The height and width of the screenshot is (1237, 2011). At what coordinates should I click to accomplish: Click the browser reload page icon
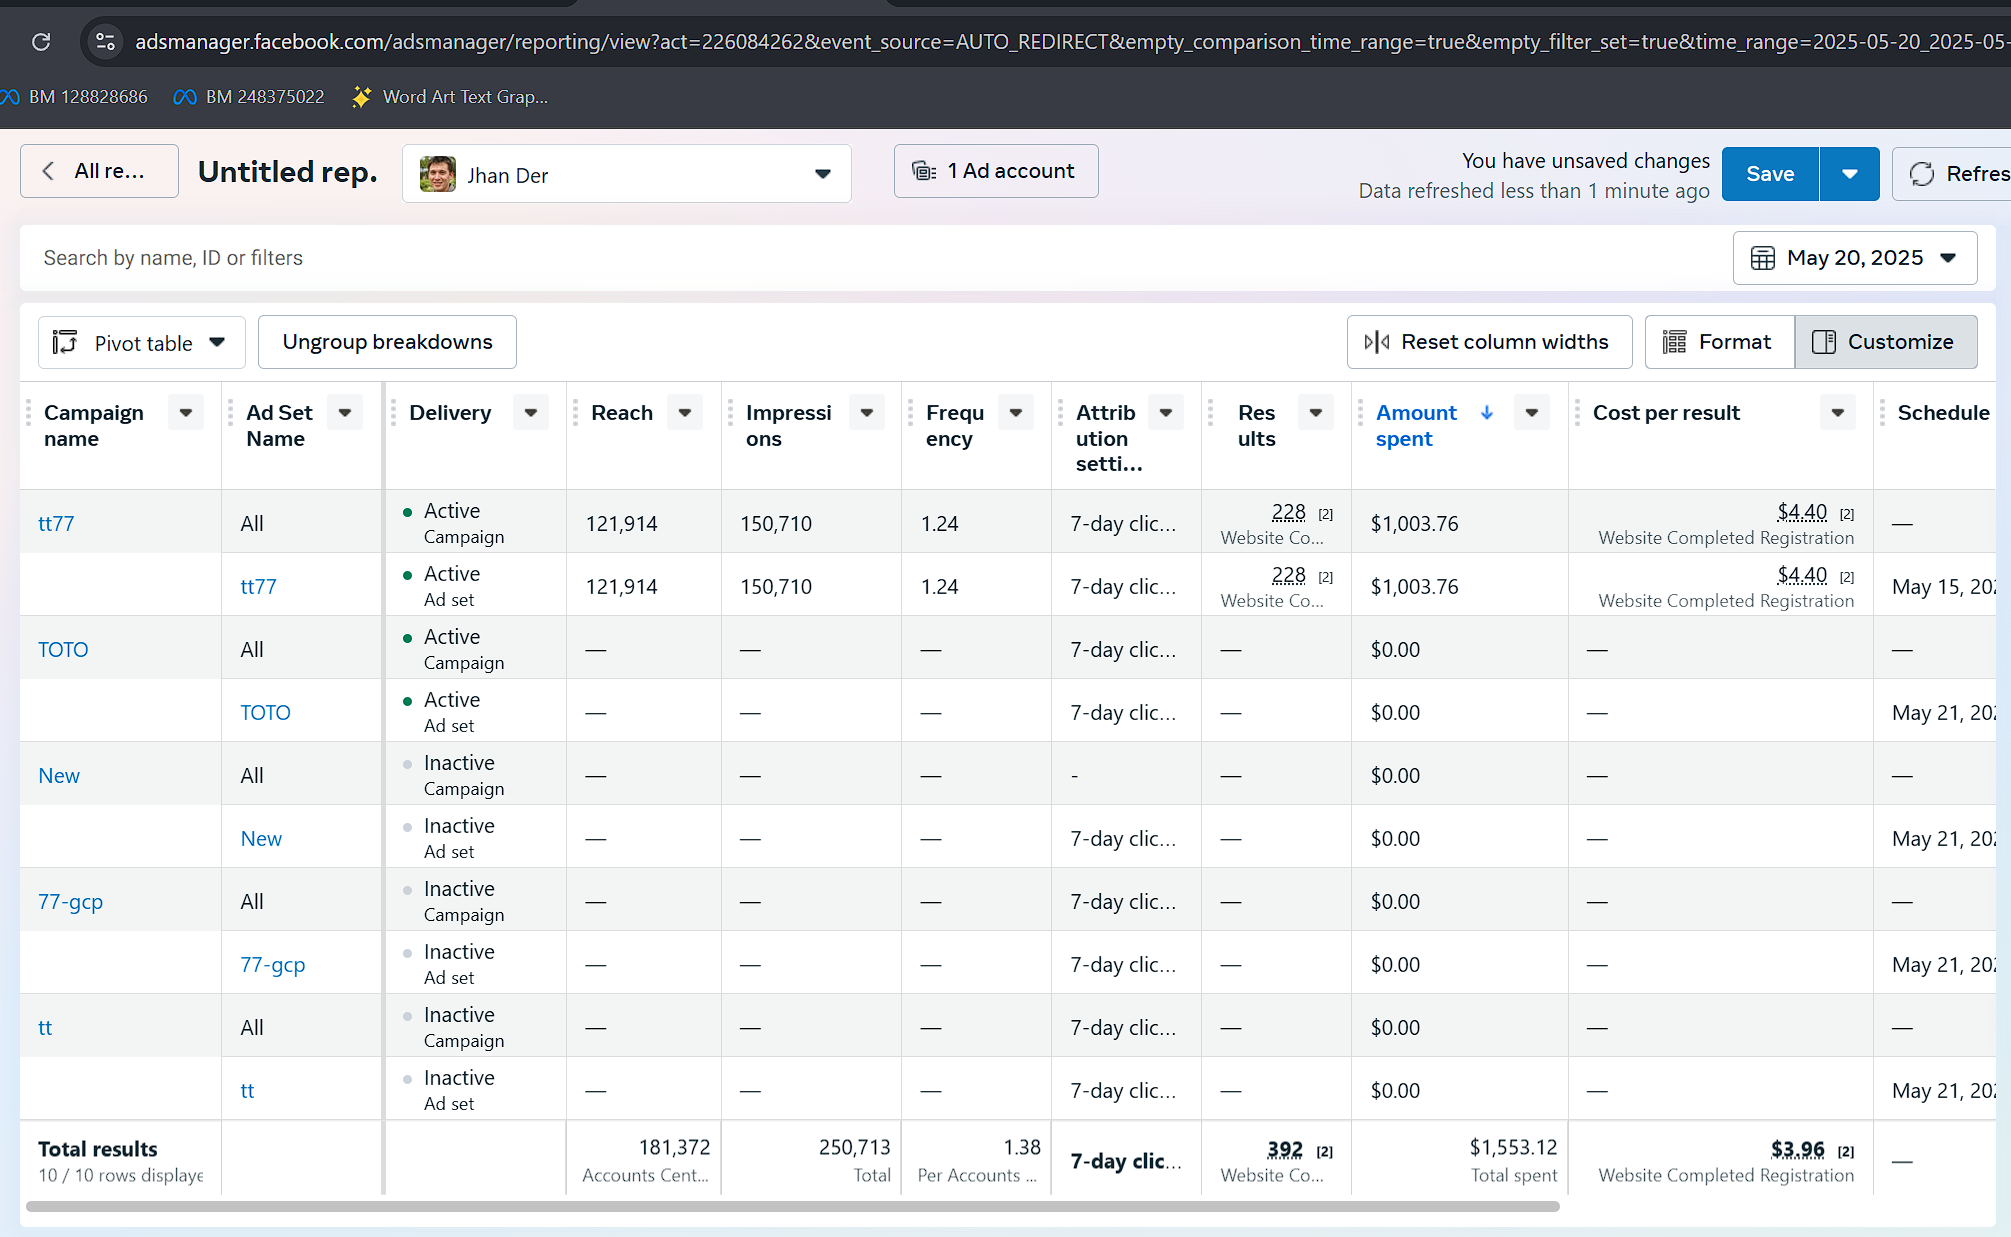[x=41, y=42]
